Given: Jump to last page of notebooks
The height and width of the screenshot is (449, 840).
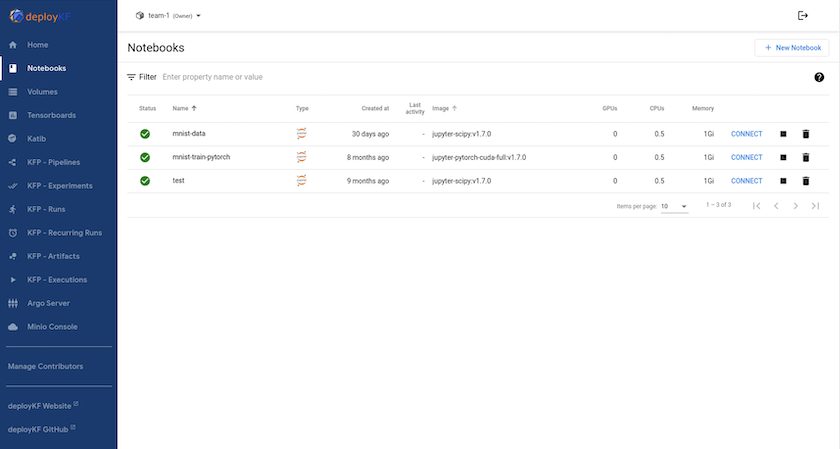Looking at the screenshot, I should pyautogui.click(x=815, y=206).
